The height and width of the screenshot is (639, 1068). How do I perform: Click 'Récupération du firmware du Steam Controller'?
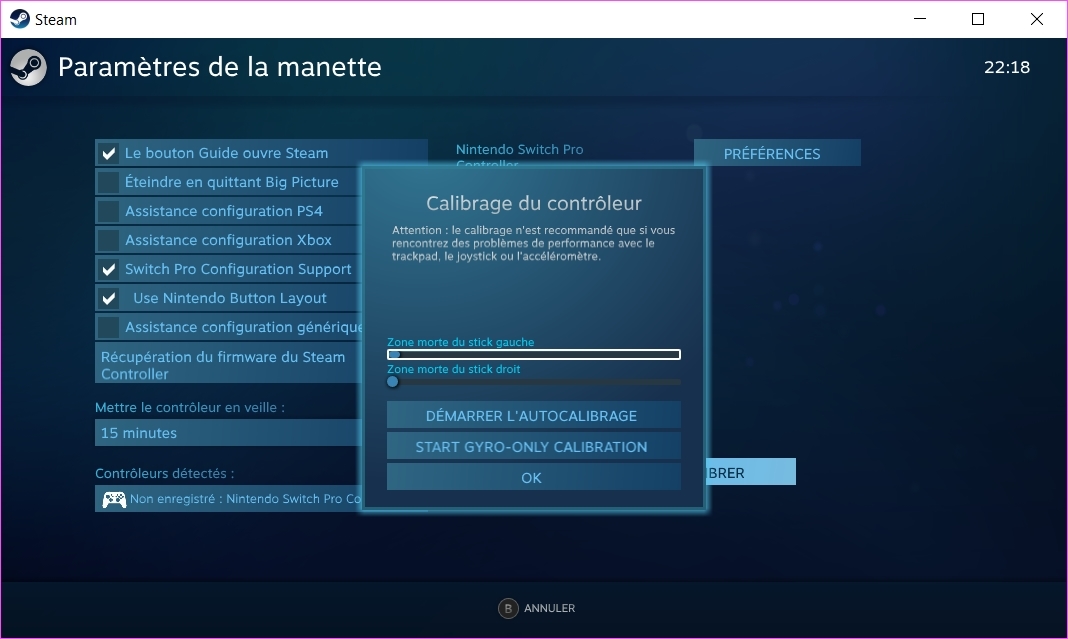(x=228, y=364)
